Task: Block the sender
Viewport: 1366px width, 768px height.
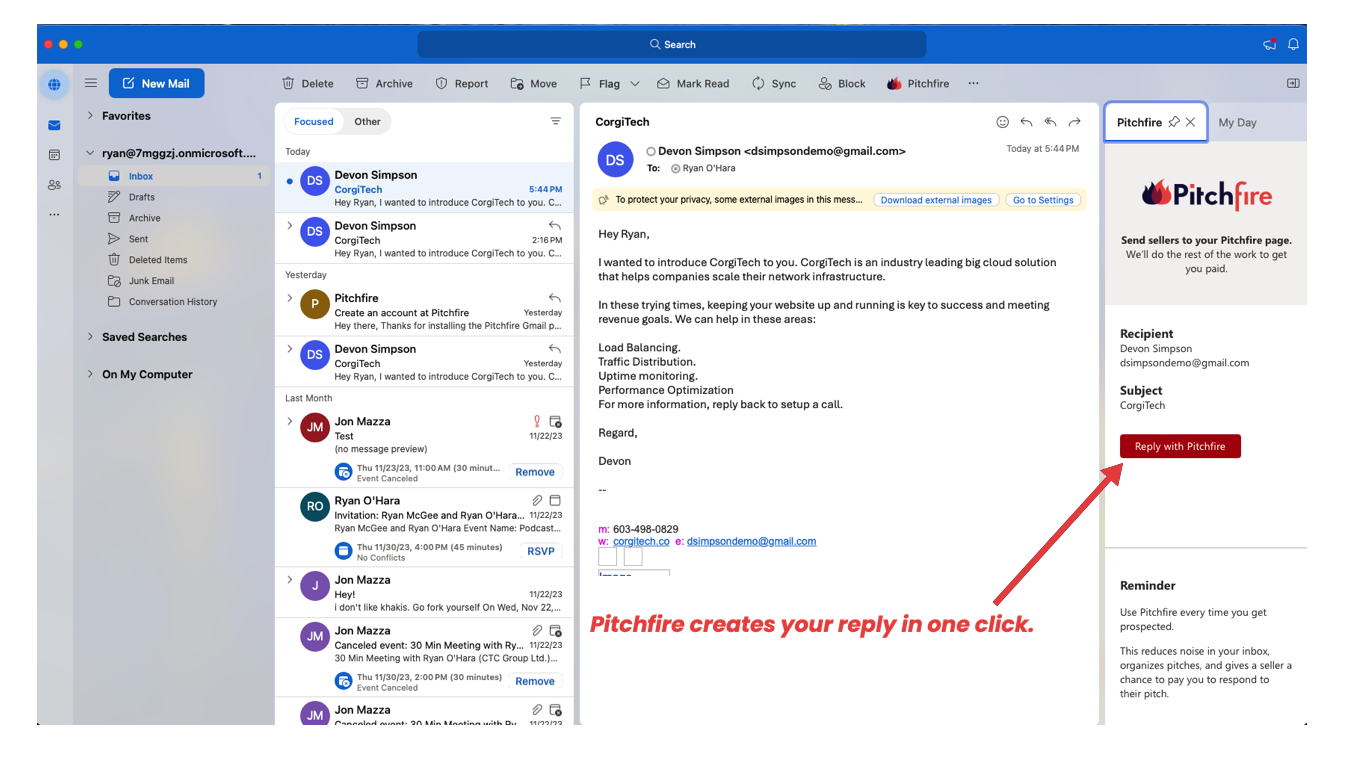Action: tap(842, 84)
